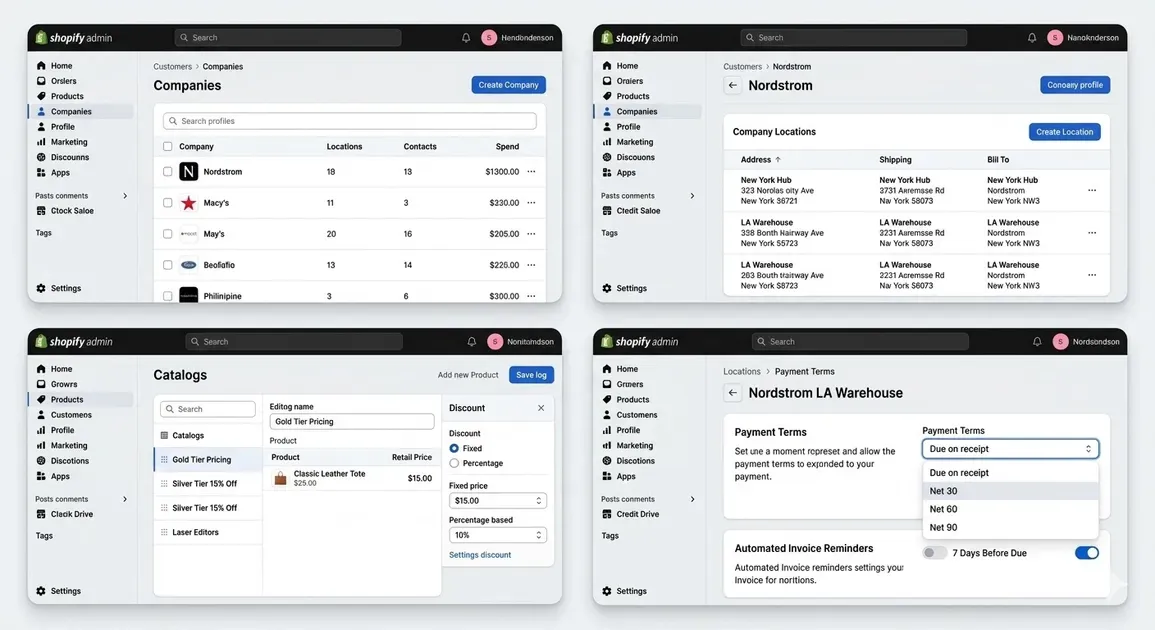Open the Fixed price $15.00 stepper
This screenshot has width=1155, height=630.
497,500
